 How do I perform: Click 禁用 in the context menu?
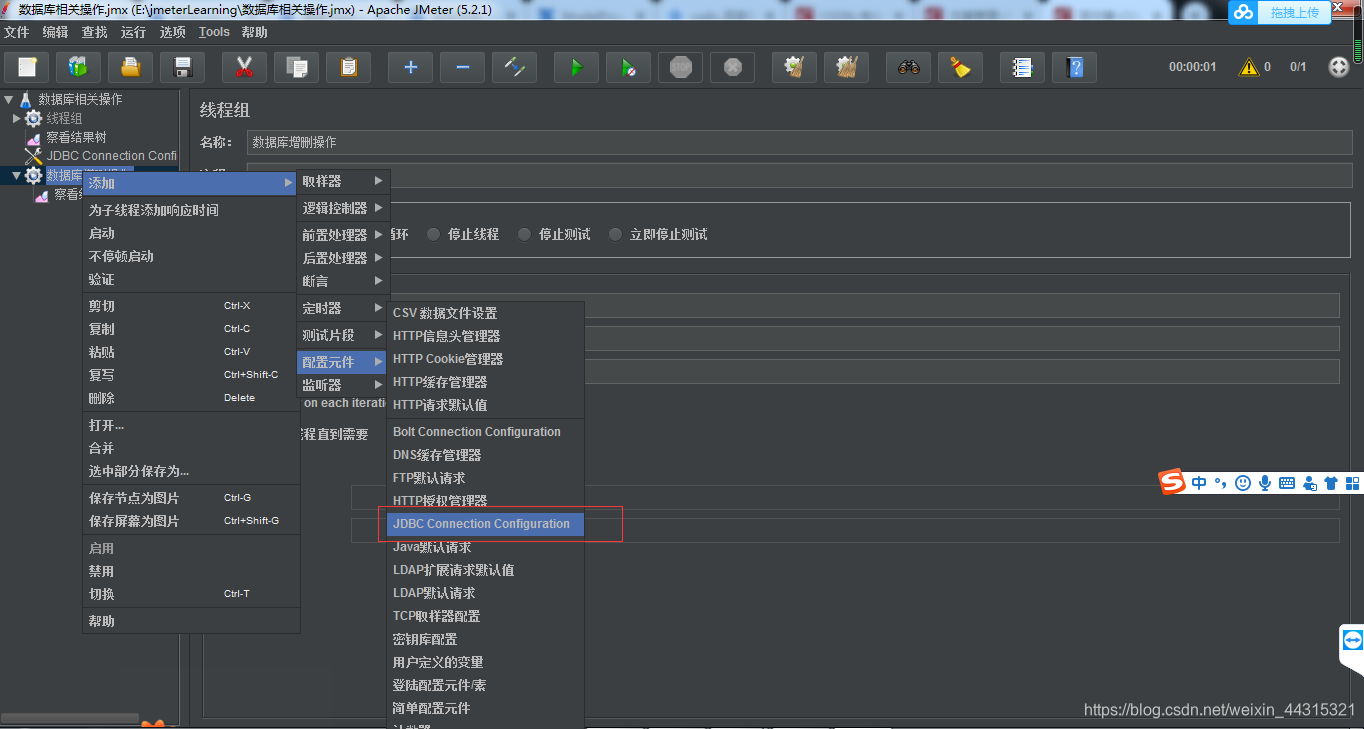point(190,571)
